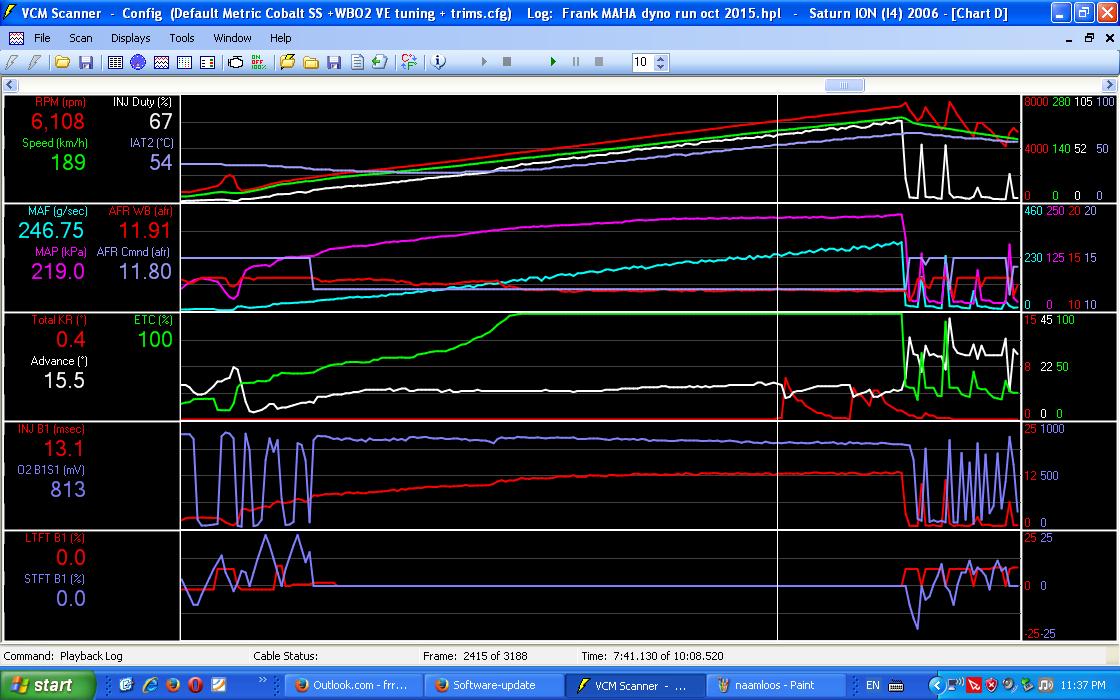Expand hidden system tray icons arrow
The width and height of the screenshot is (1120, 700).
pos(935,685)
